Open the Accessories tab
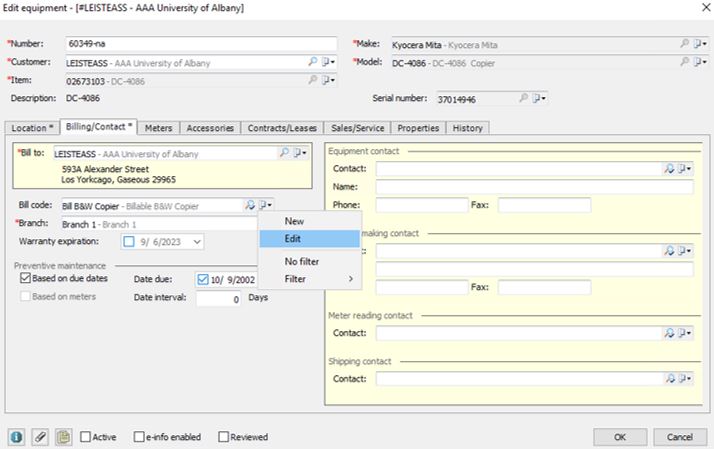The width and height of the screenshot is (714, 449). 210,128
